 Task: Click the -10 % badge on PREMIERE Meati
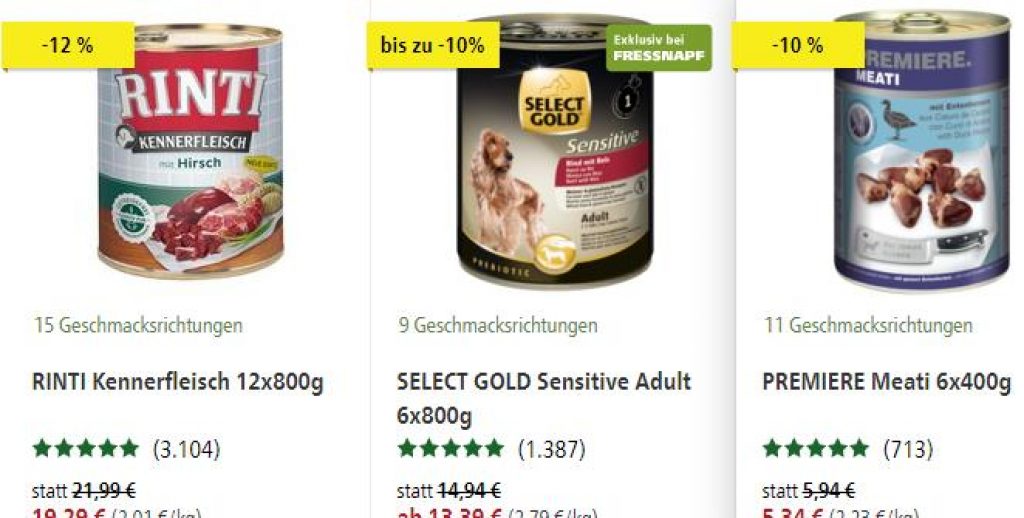point(797,46)
